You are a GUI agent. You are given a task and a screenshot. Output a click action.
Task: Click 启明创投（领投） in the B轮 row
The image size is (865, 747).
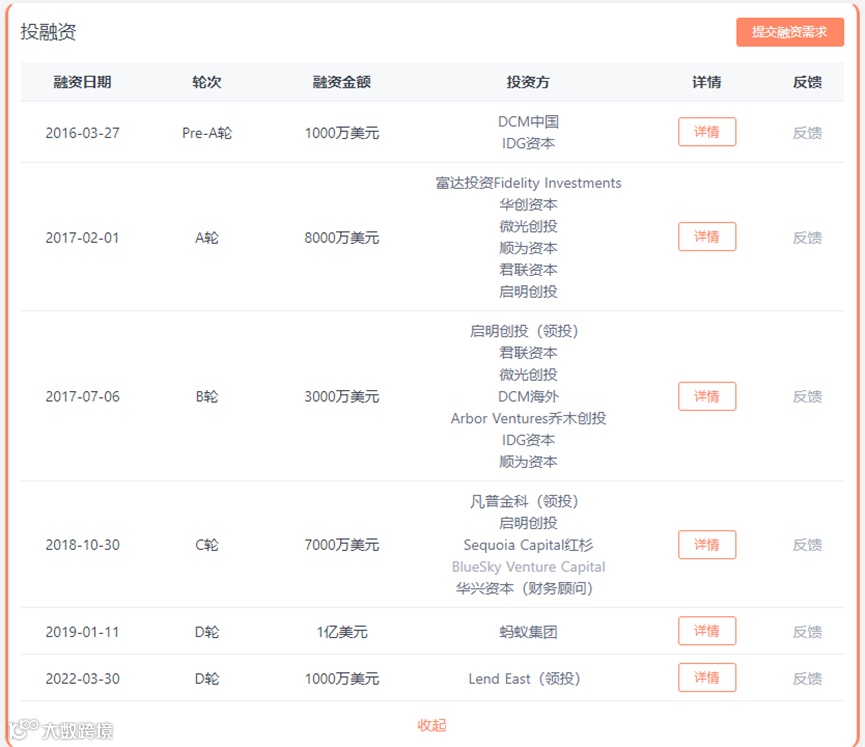click(x=524, y=331)
